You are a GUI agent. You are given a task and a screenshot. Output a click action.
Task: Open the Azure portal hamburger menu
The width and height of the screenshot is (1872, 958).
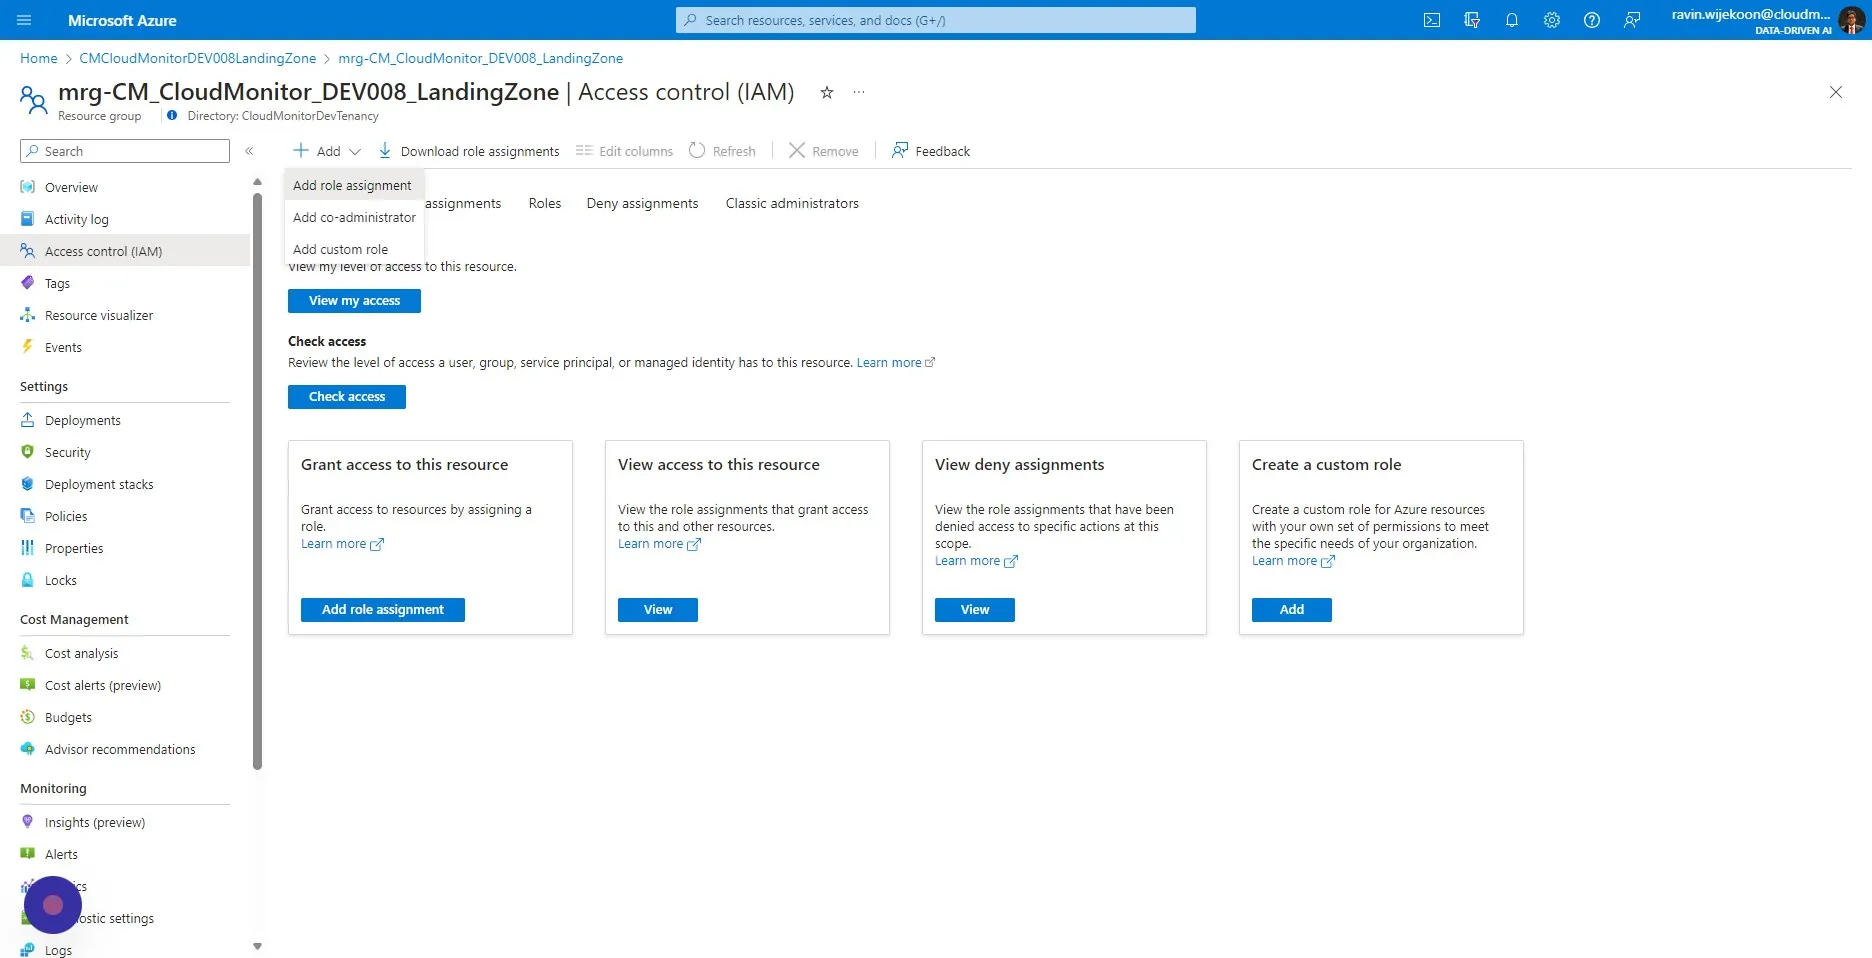click(x=24, y=20)
